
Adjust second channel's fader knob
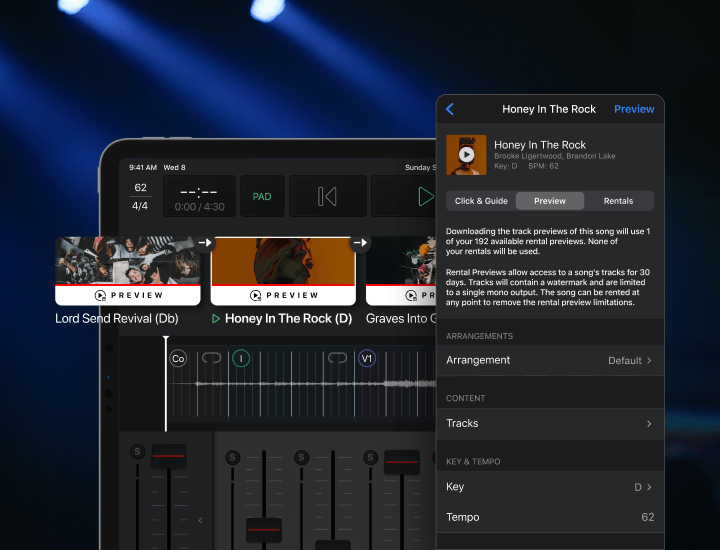pos(264,530)
